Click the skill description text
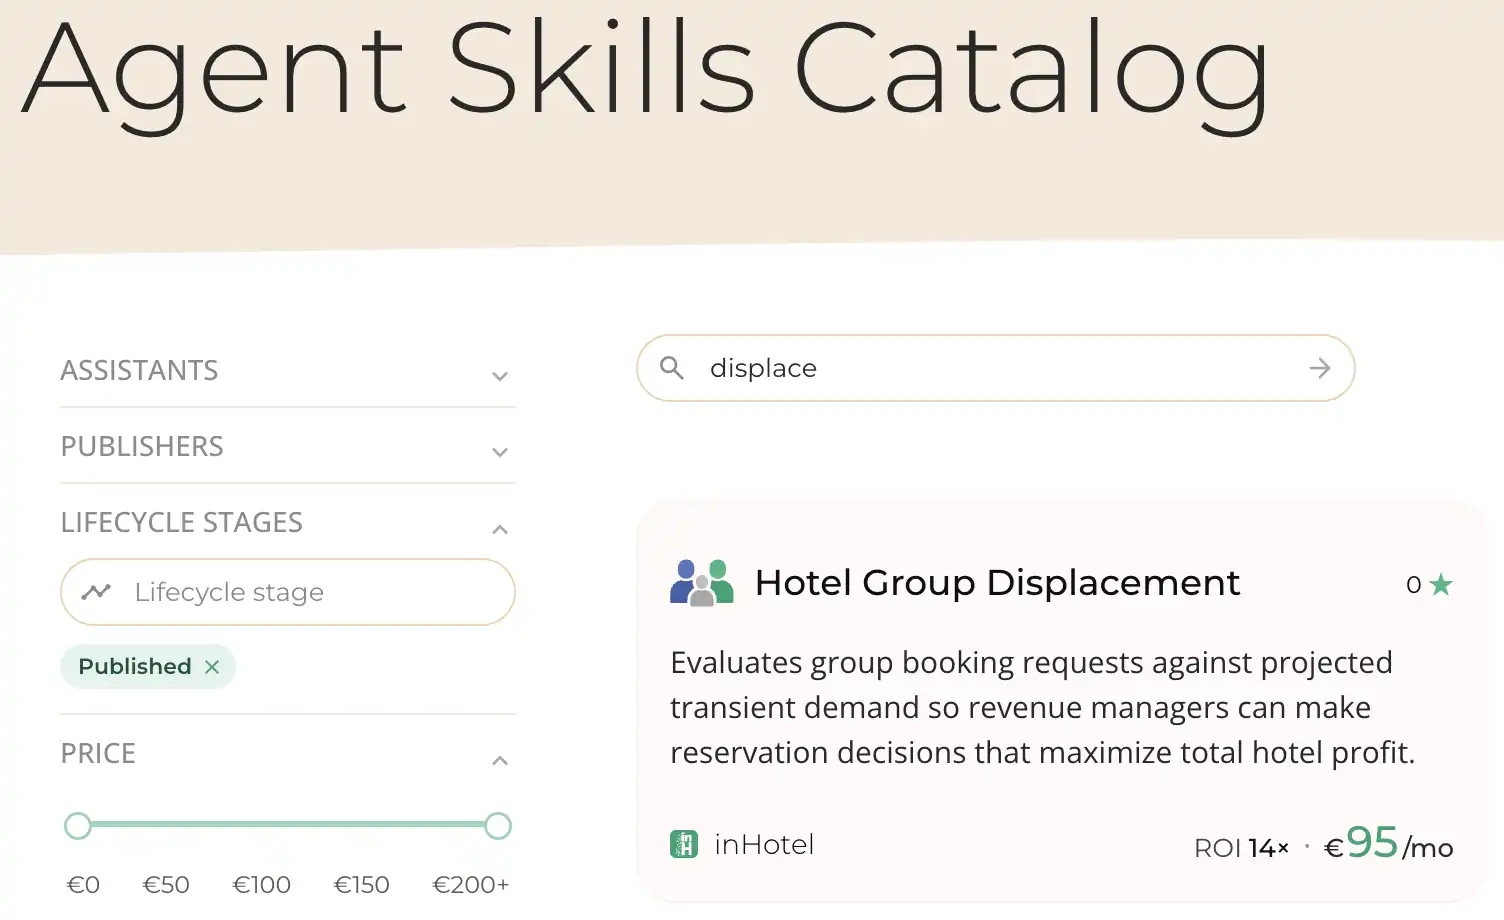This screenshot has height=920, width=1504. click(1043, 707)
